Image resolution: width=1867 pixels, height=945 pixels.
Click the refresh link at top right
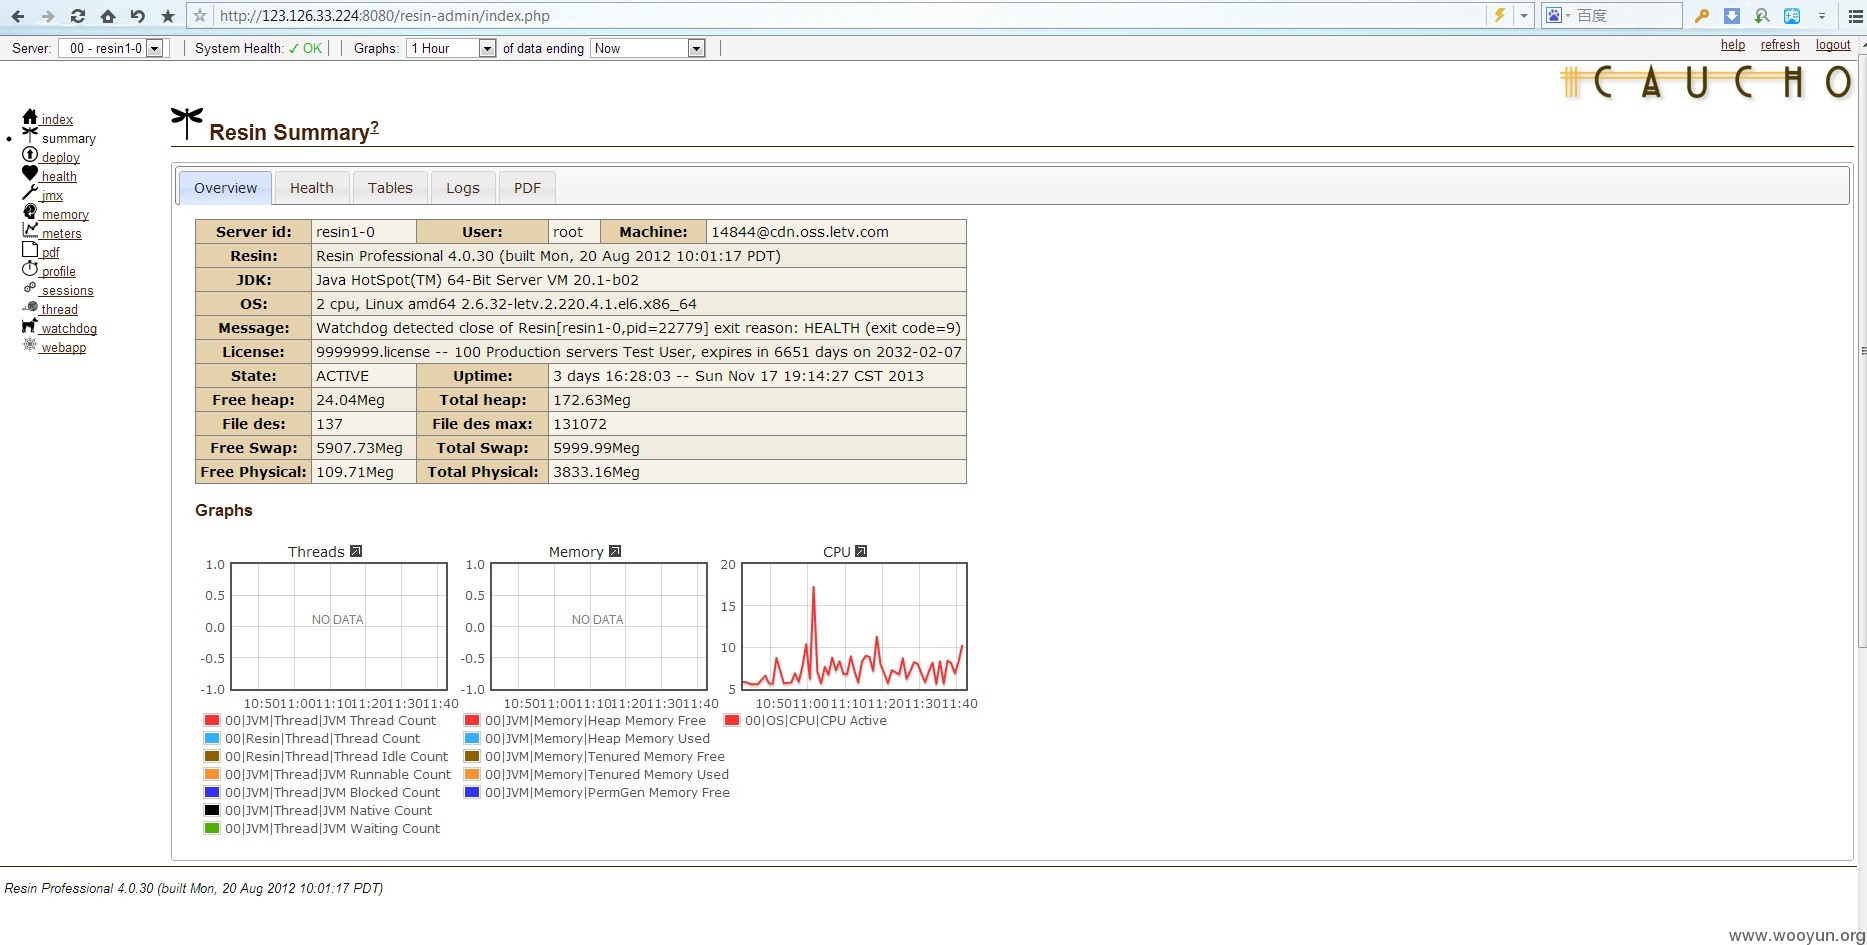click(x=1780, y=45)
